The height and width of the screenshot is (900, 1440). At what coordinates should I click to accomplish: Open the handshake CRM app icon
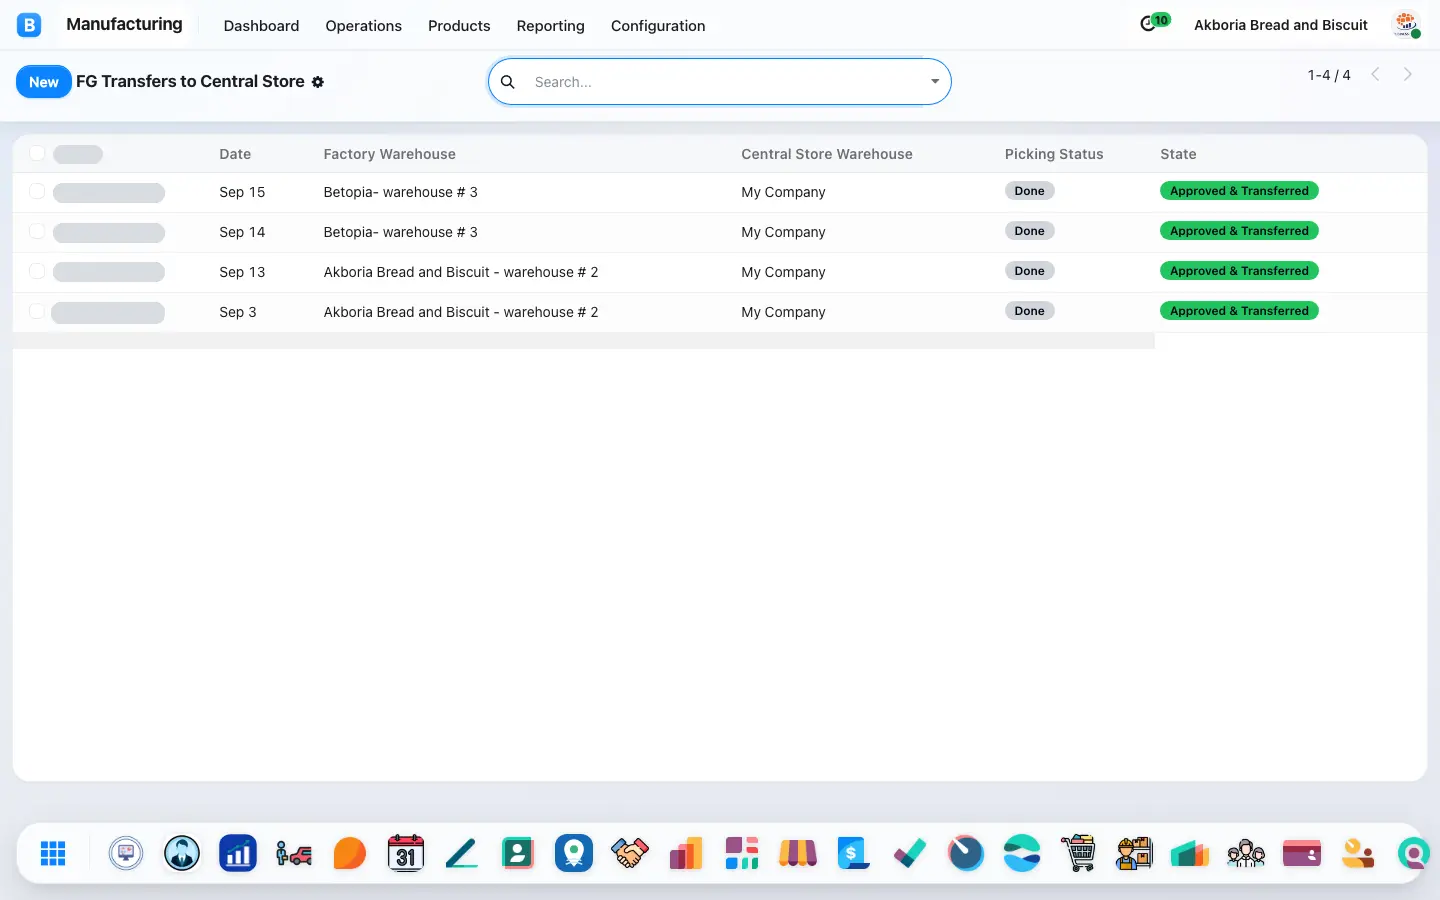tap(630, 853)
